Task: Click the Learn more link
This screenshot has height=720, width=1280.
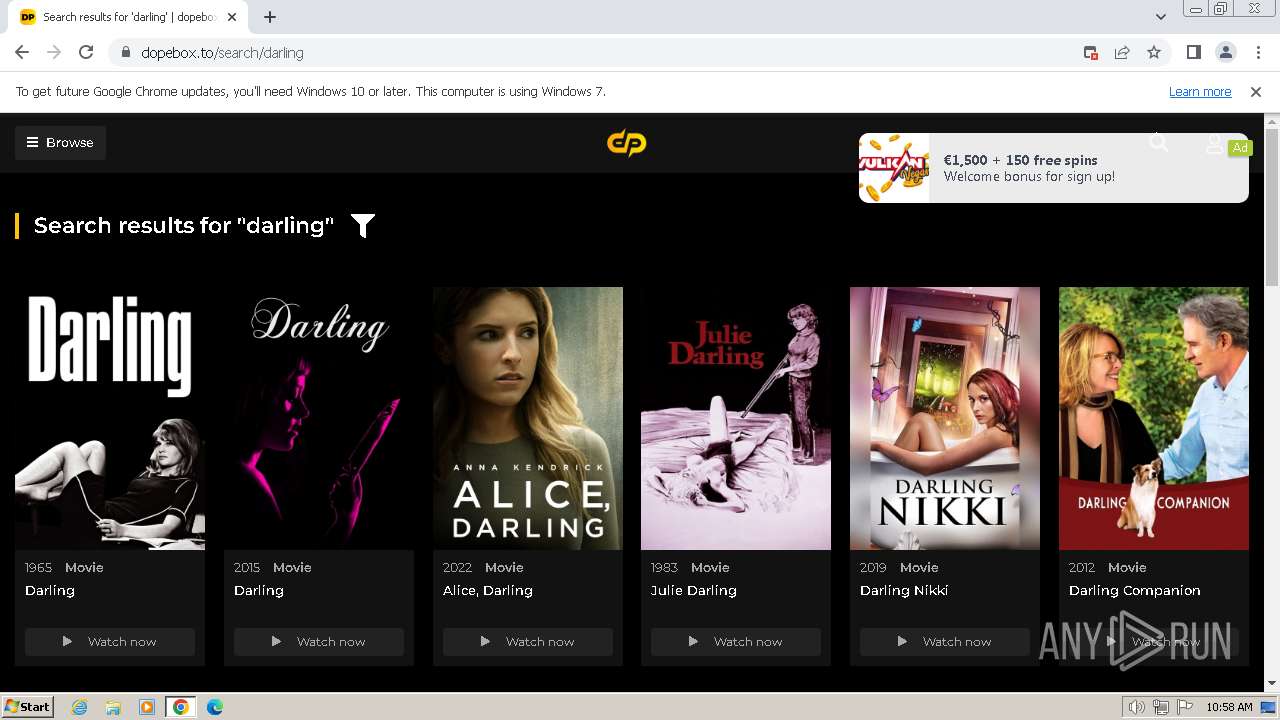Action: [1200, 91]
